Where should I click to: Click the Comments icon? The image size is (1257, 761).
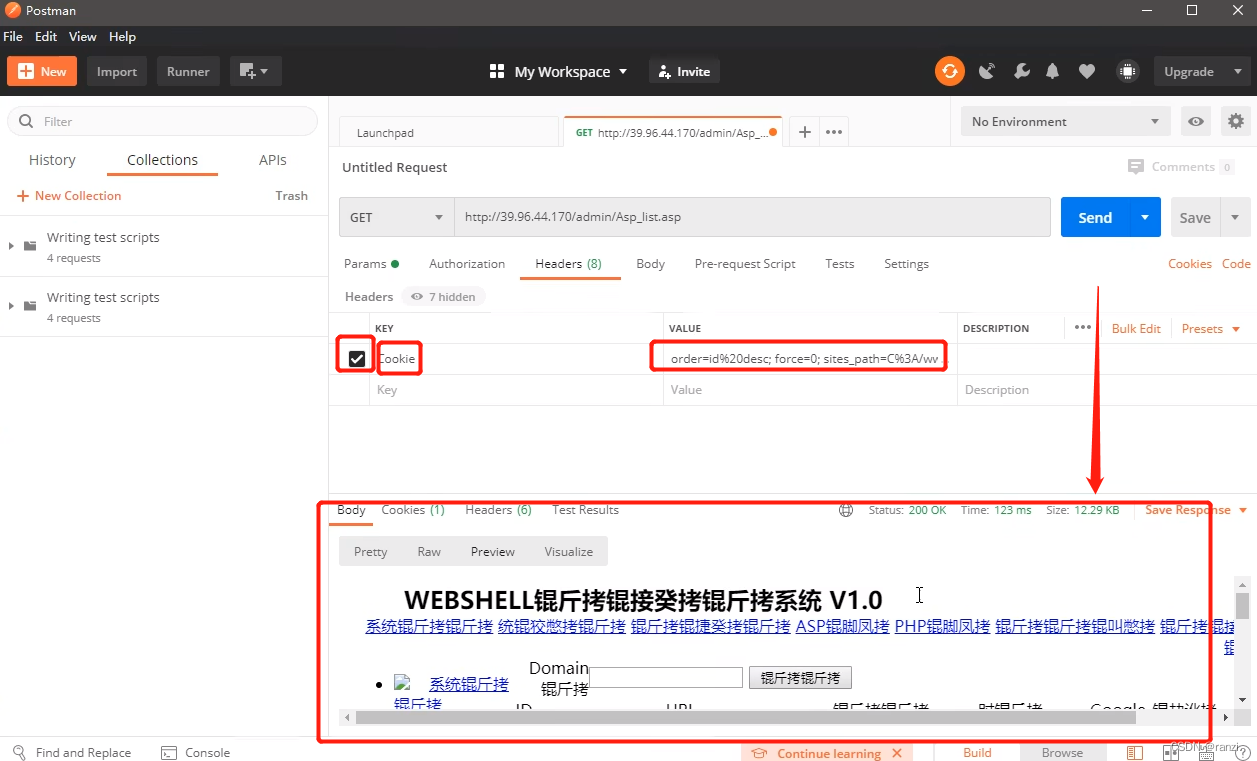(1135, 167)
